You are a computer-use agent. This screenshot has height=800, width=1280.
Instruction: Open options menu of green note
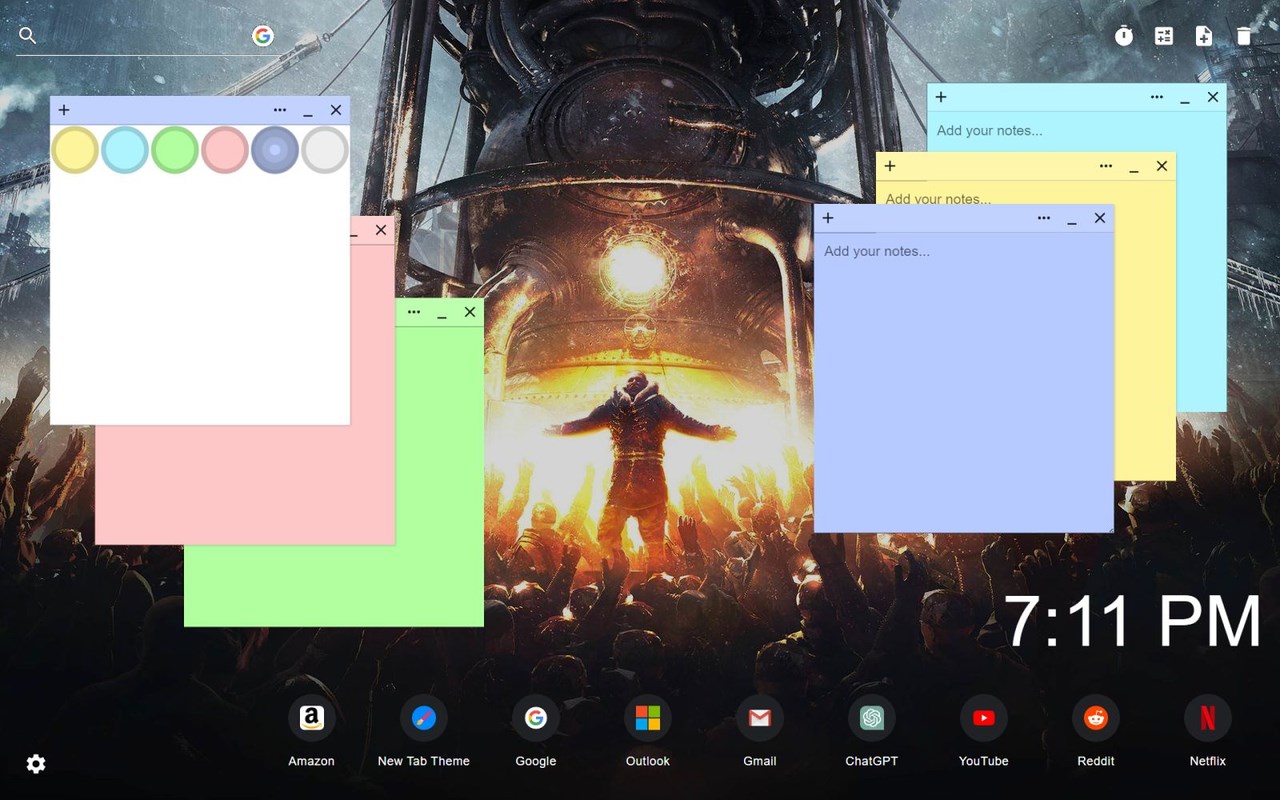[x=414, y=312]
